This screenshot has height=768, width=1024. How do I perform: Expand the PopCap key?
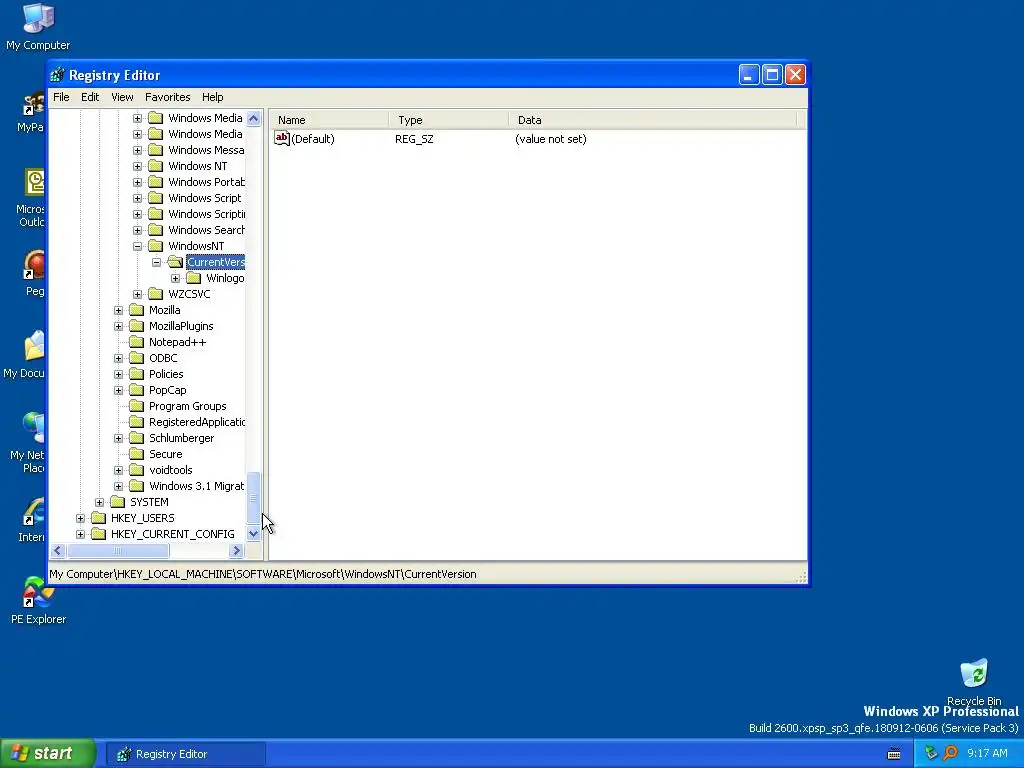coord(118,390)
